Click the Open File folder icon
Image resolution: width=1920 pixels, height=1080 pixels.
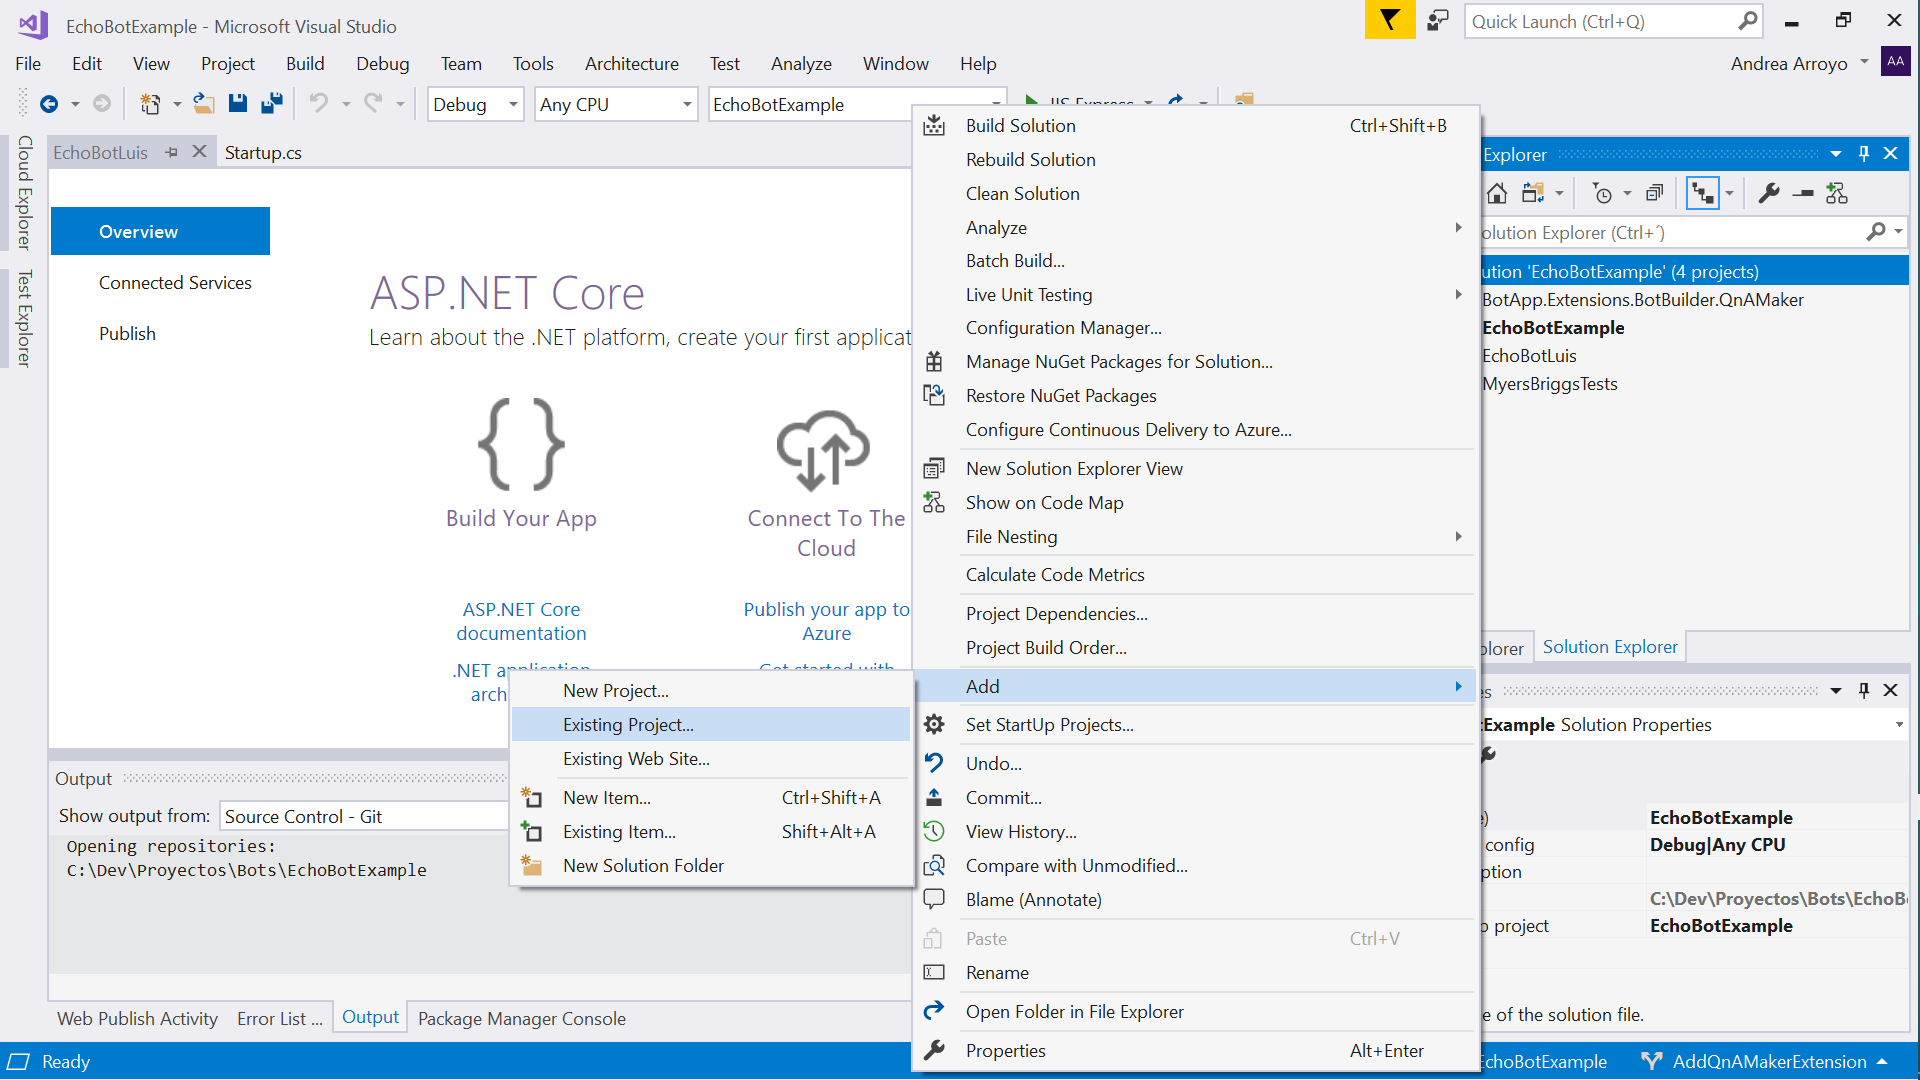click(x=204, y=104)
